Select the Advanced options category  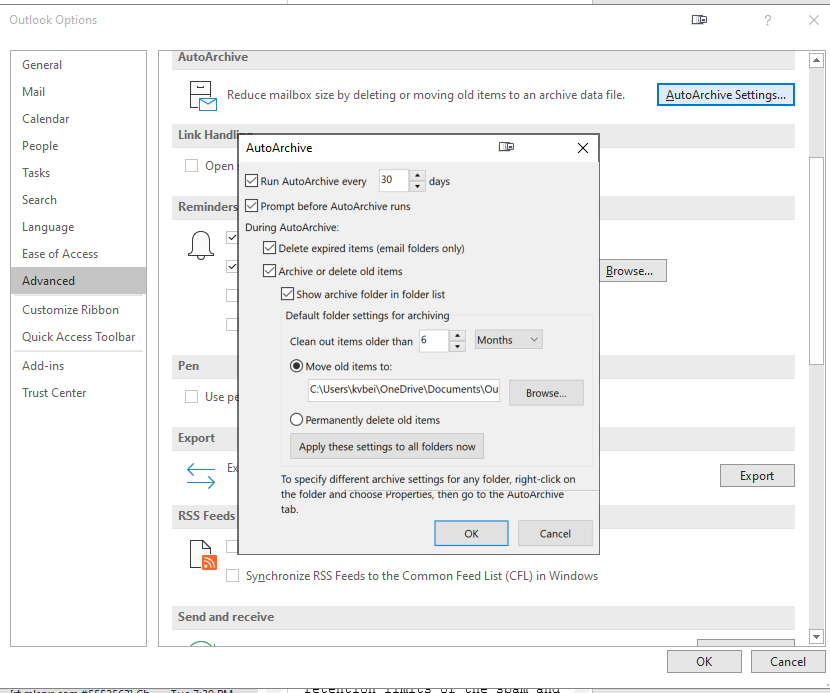(x=78, y=281)
